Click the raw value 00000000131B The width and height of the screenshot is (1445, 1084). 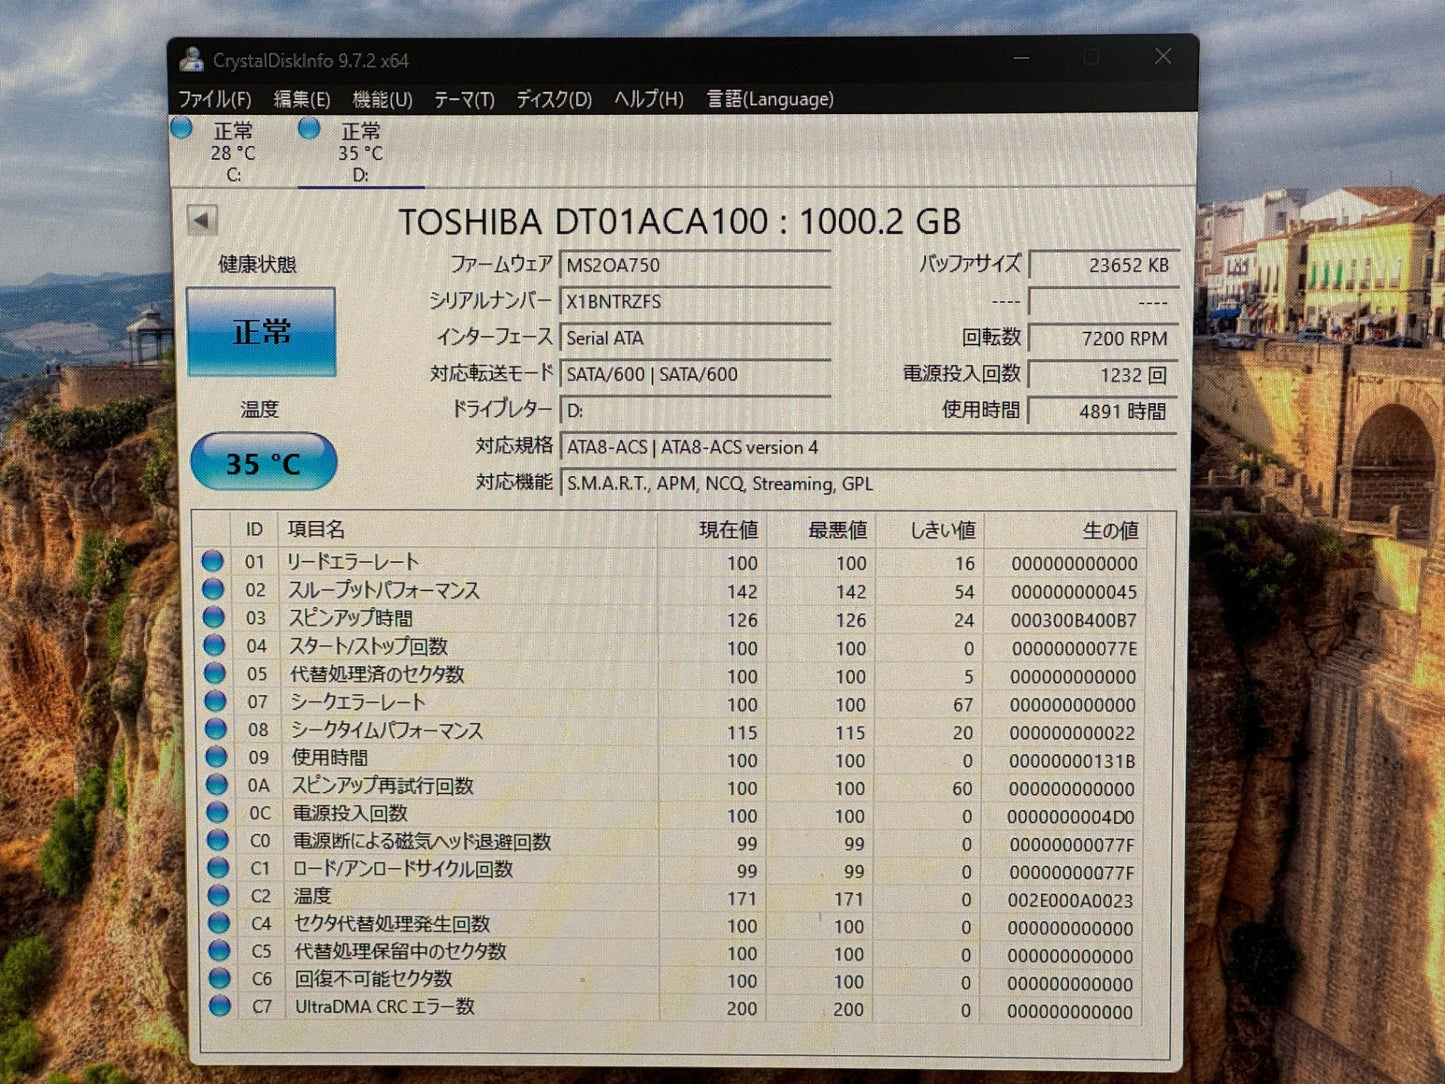[1072, 761]
